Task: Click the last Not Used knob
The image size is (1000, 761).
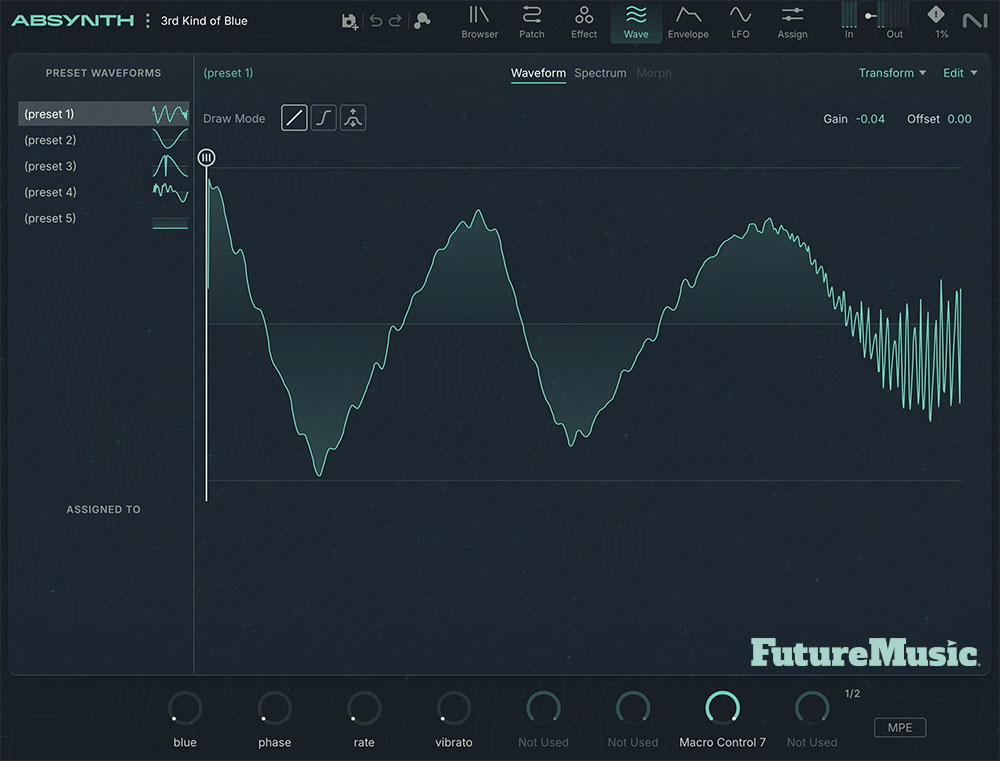Action: (812, 708)
